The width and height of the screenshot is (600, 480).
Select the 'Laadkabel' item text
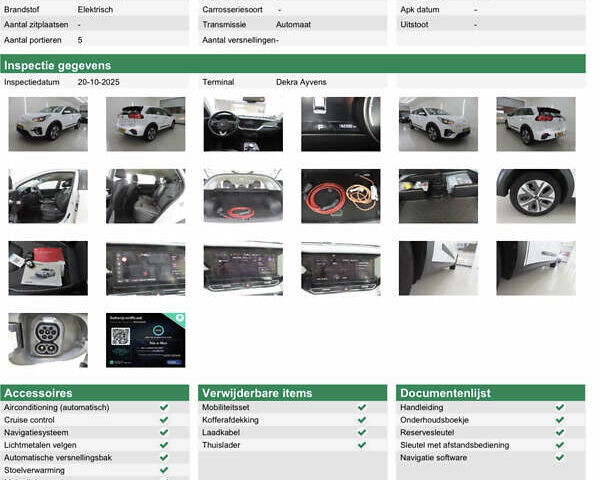(221, 433)
